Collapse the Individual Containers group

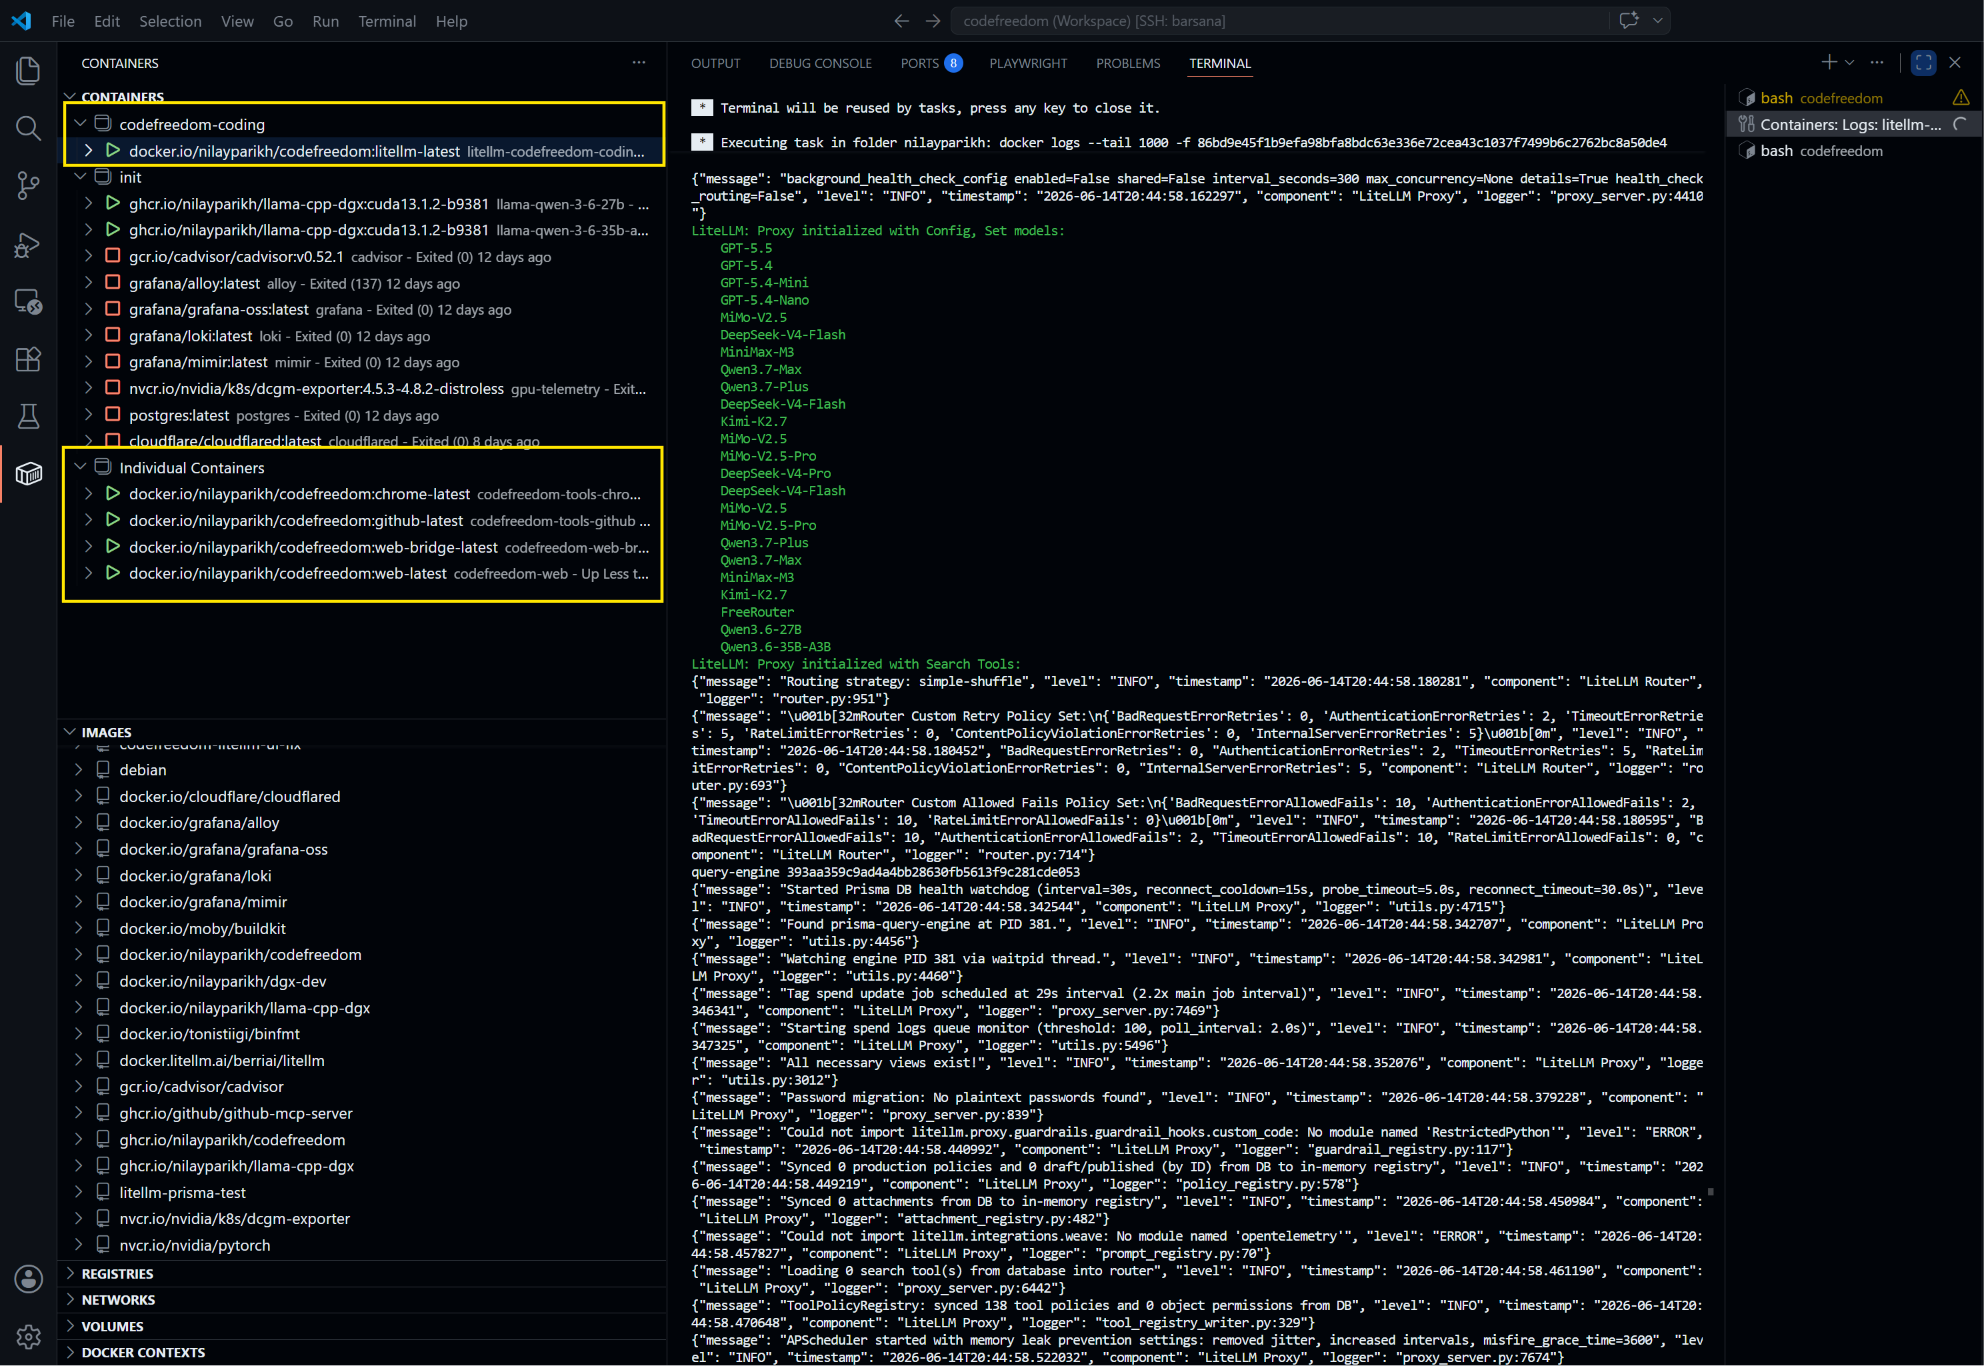coord(80,467)
